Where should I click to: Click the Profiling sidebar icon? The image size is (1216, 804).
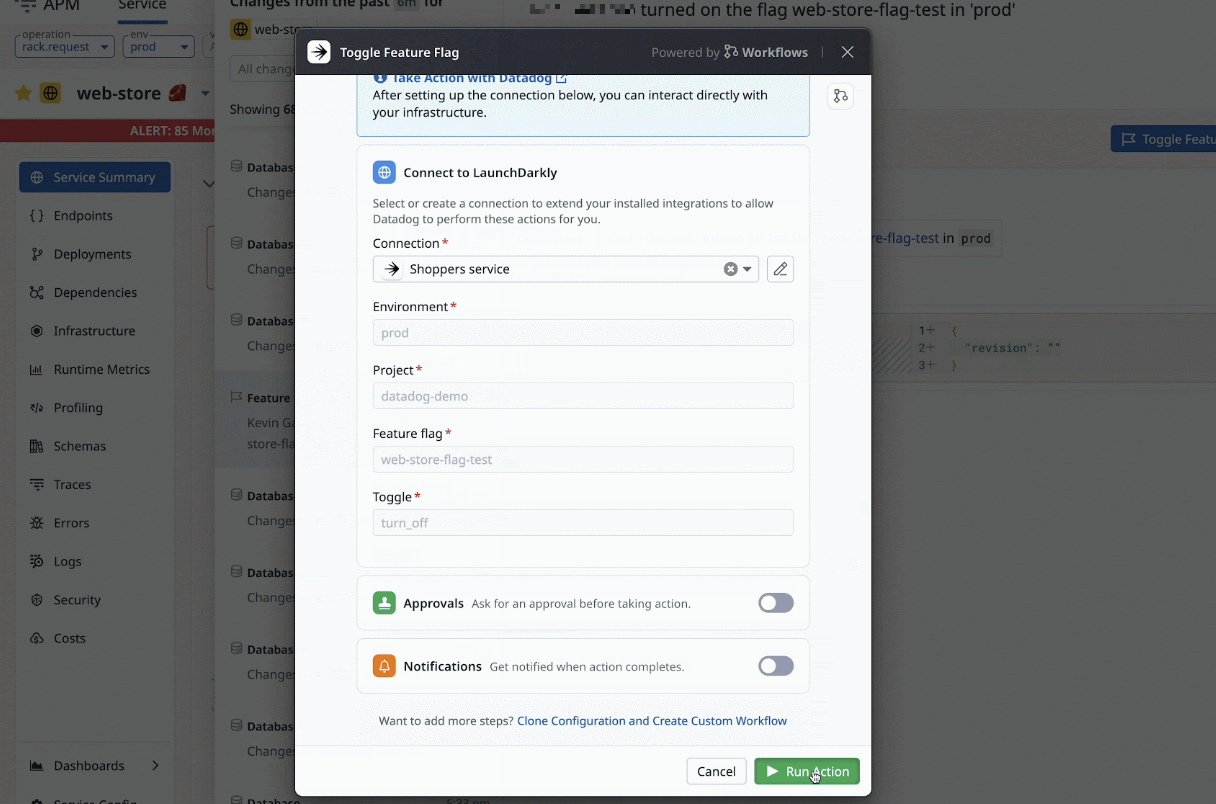coord(37,408)
